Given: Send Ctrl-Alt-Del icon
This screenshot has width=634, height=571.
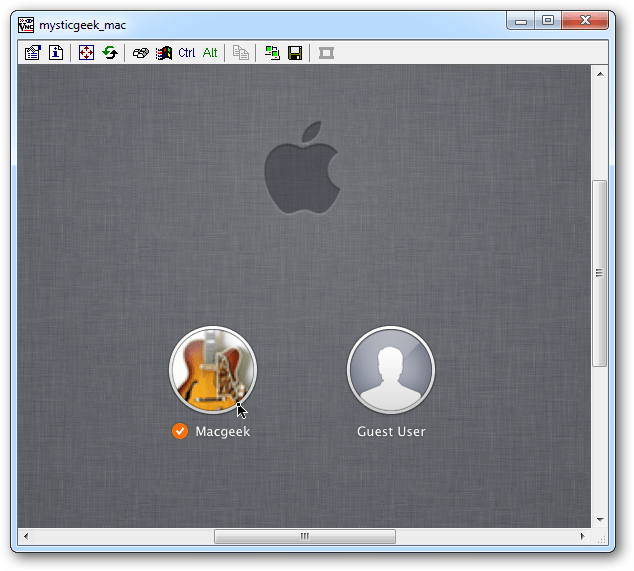Looking at the screenshot, I should coord(141,53).
